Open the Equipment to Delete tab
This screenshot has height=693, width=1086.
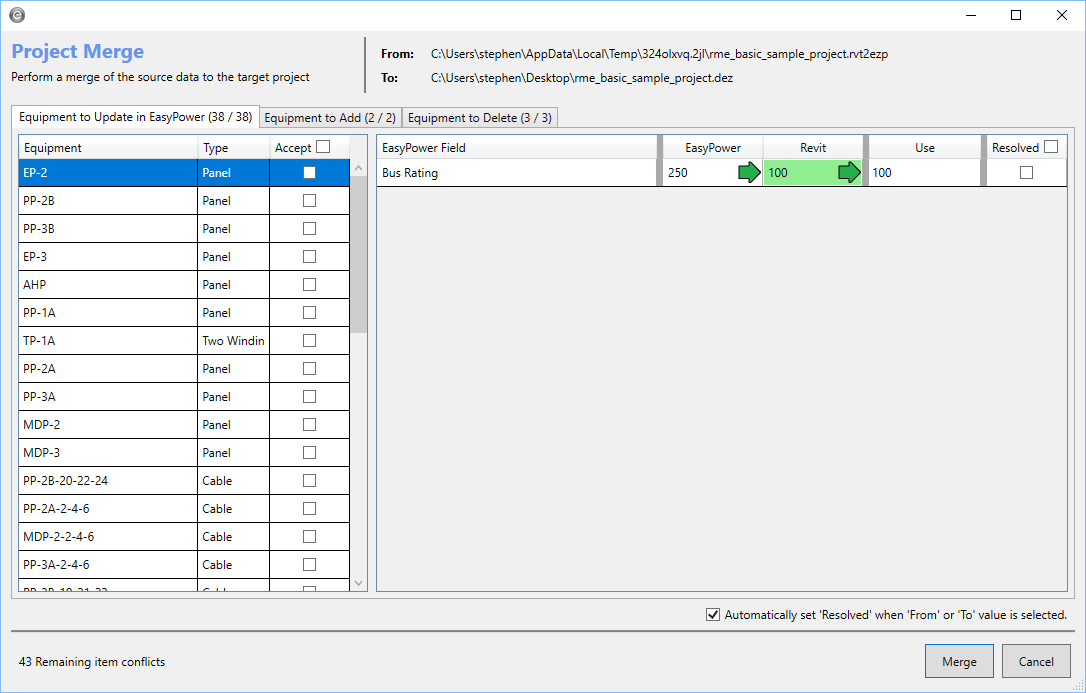pos(480,118)
